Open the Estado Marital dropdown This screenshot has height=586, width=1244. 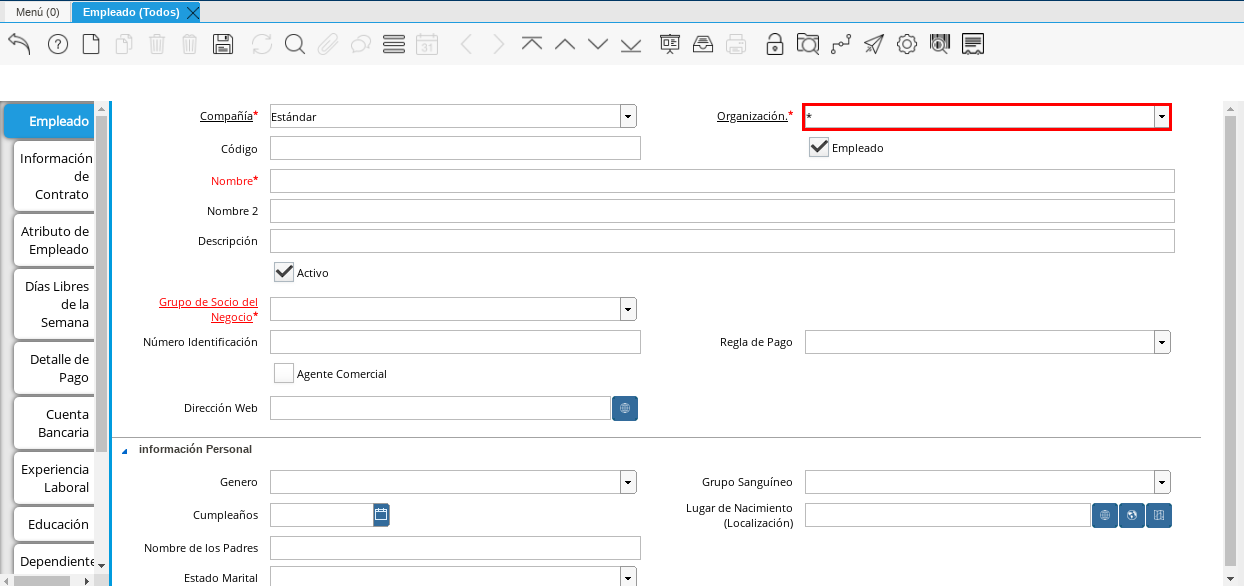(628, 577)
